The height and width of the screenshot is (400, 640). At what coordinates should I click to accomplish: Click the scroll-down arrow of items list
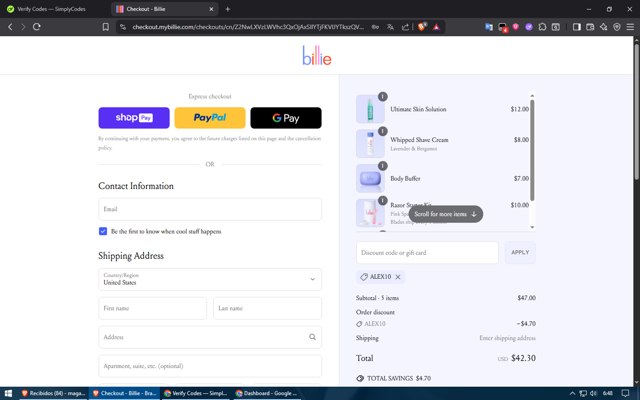[x=532, y=227]
